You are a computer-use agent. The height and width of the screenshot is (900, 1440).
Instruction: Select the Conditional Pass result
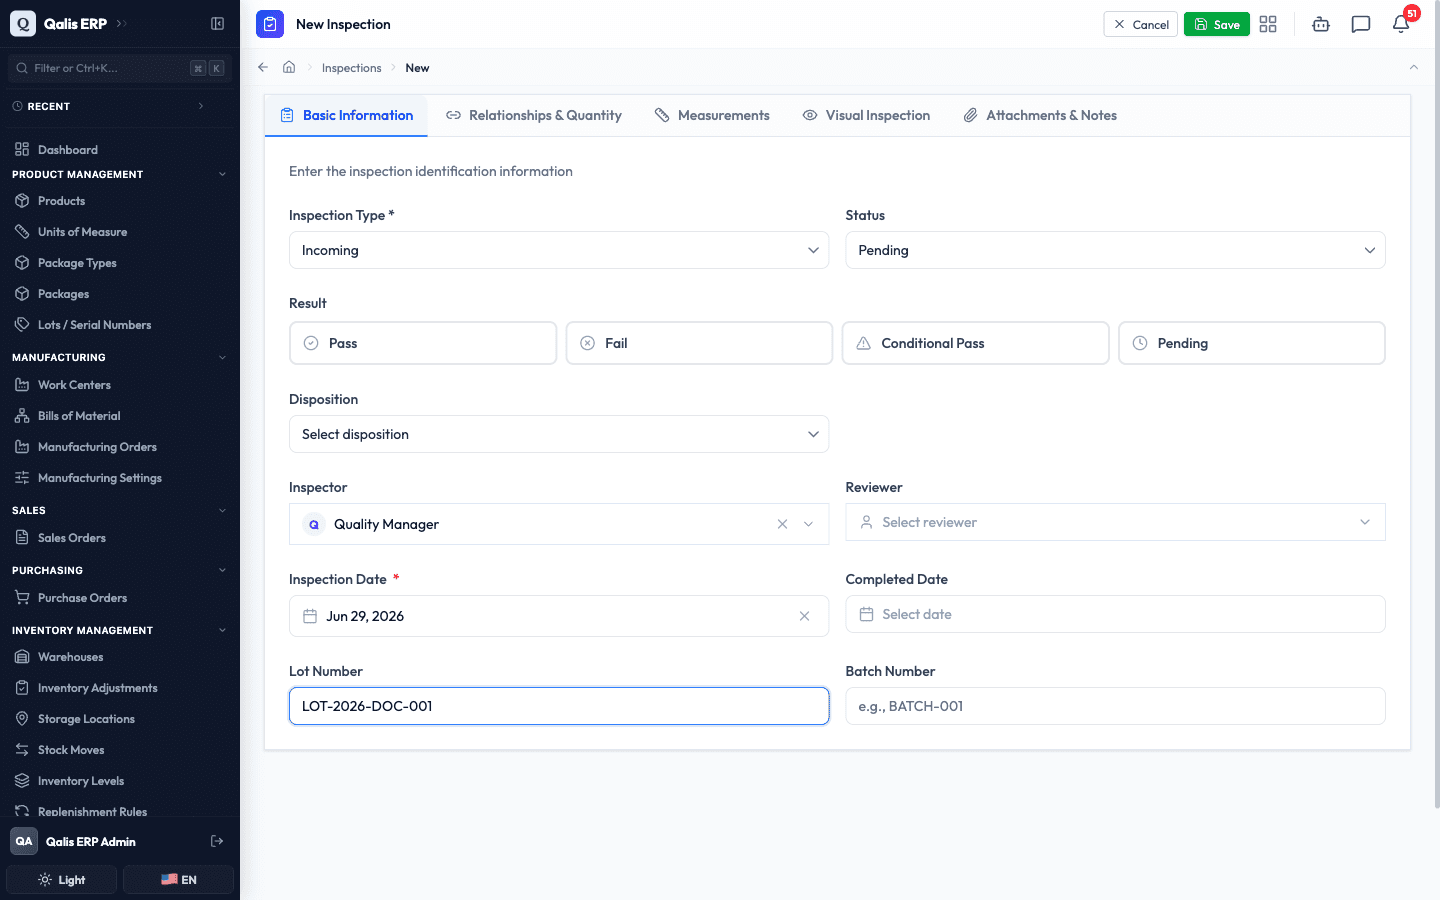pyautogui.click(x=975, y=343)
